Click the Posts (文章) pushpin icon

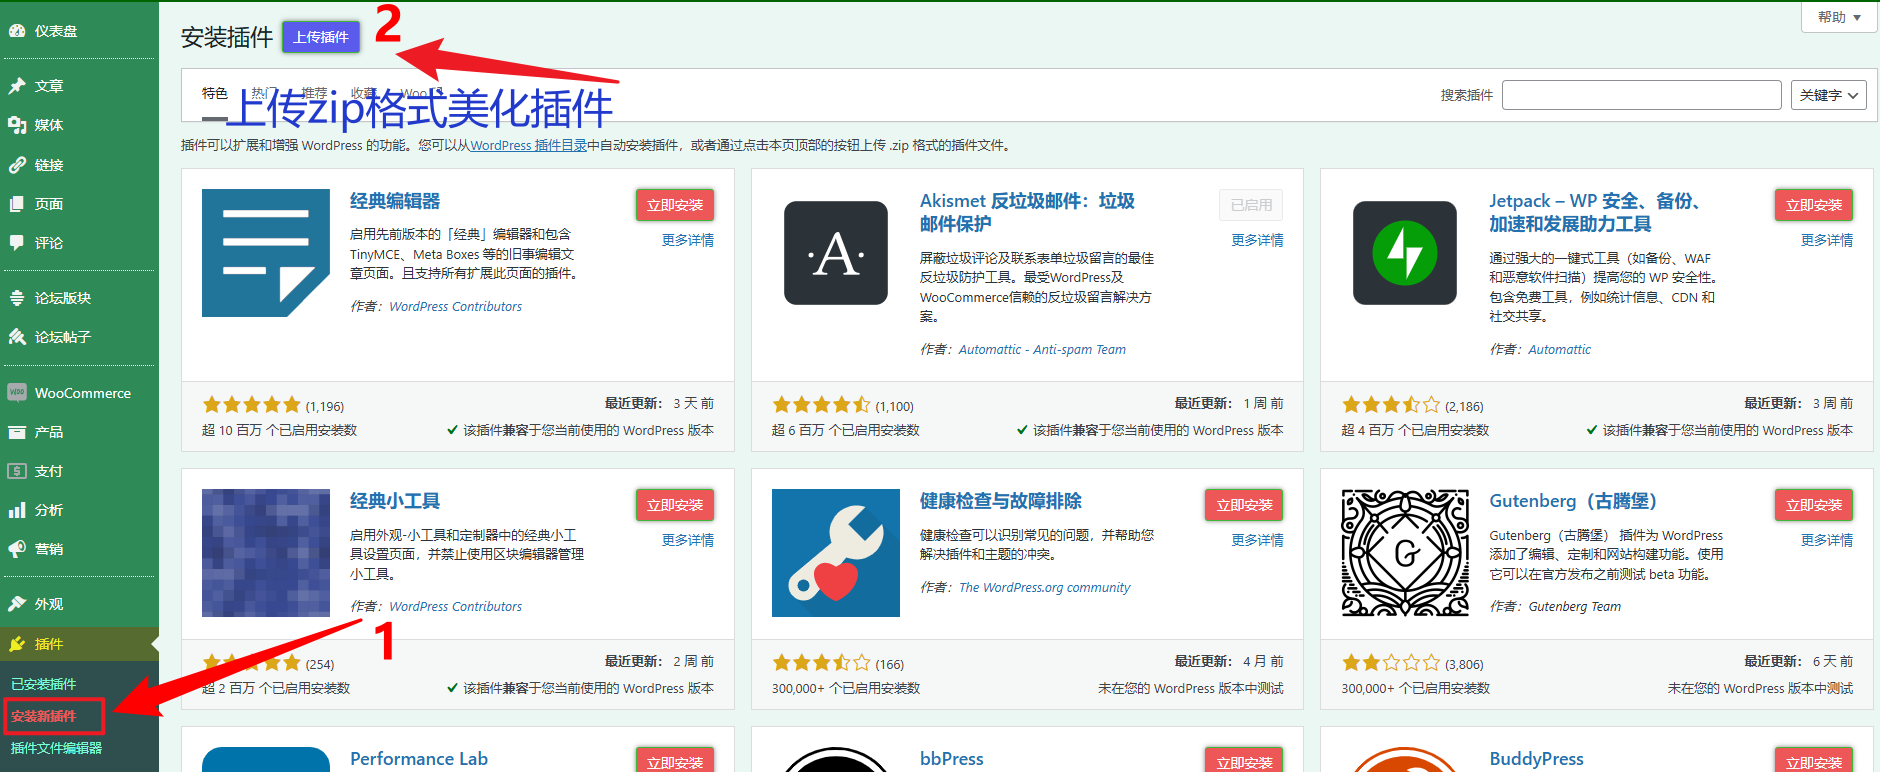pos(17,86)
